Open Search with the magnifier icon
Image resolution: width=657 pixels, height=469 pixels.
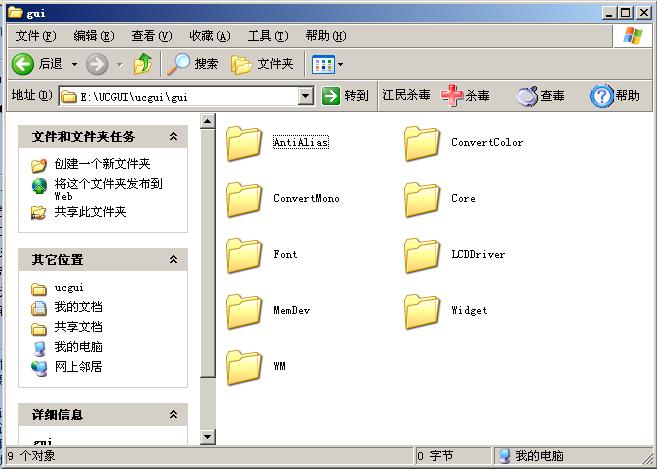tap(178, 64)
